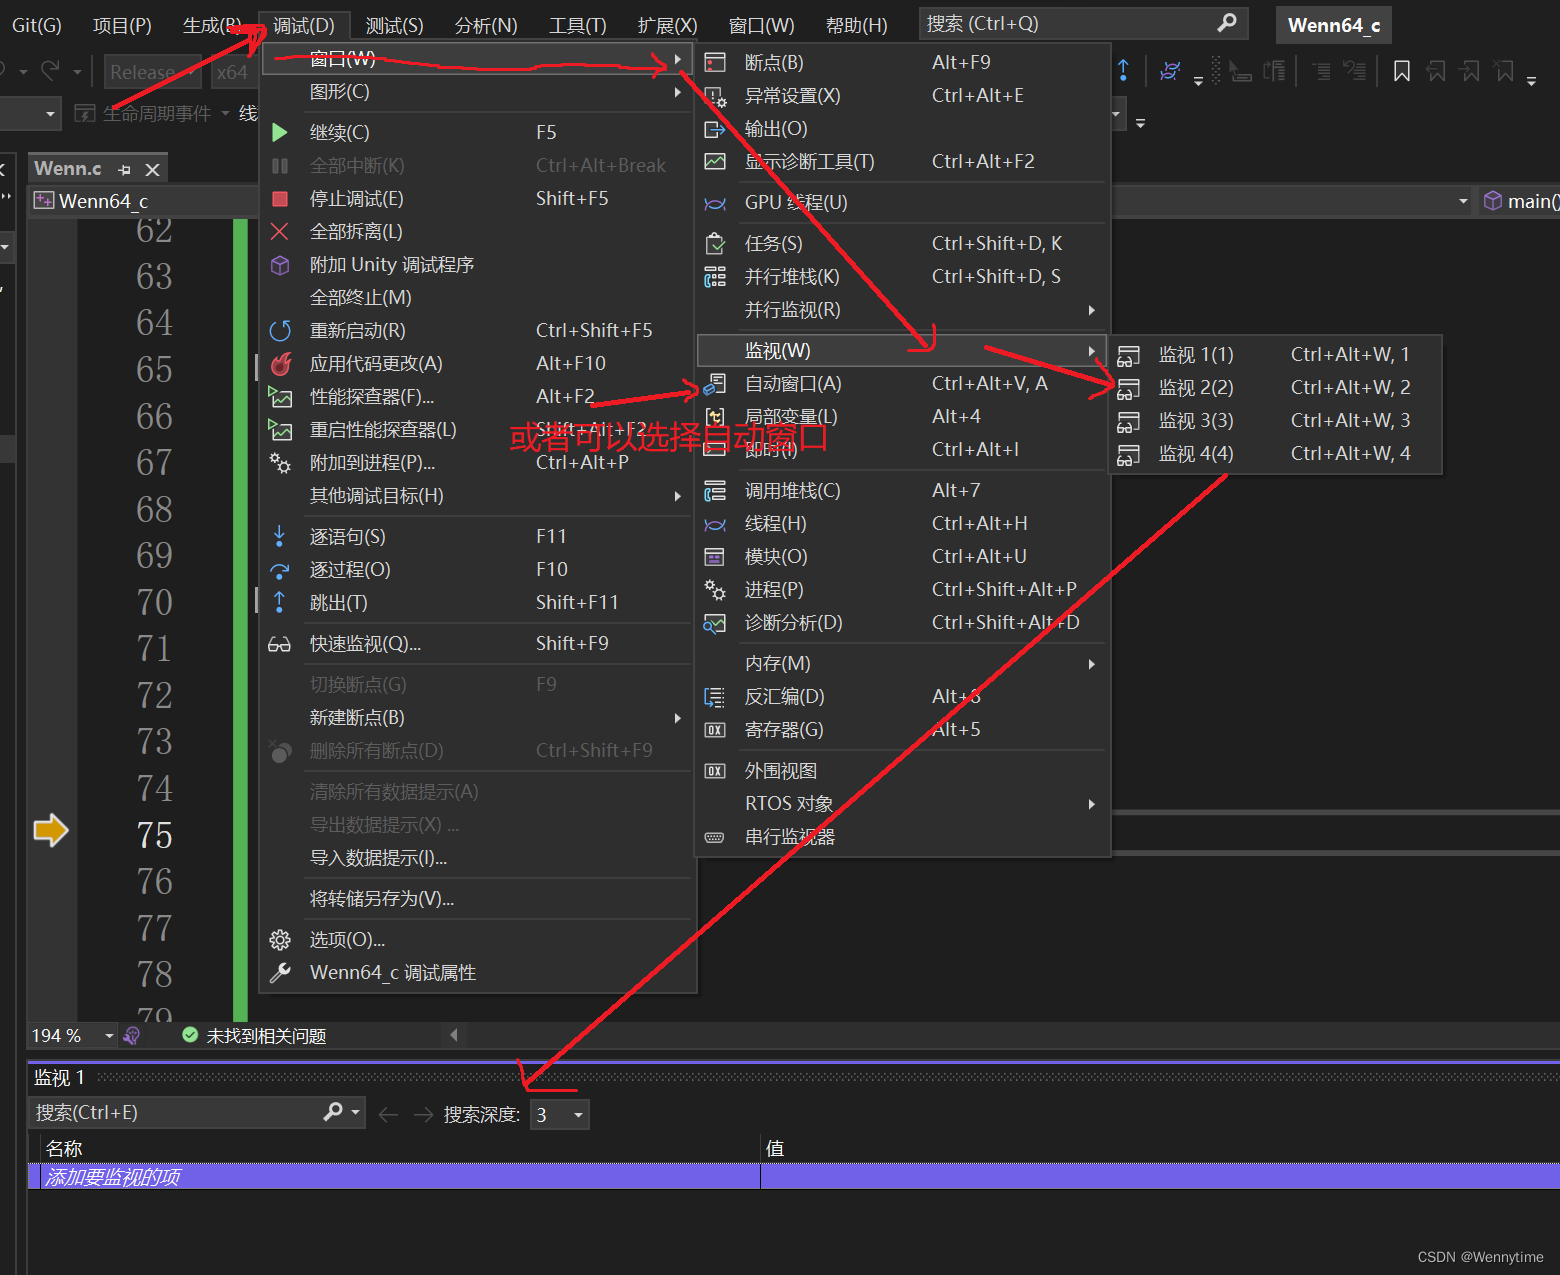Click the Name (名称) column header
1560x1275 pixels.
[400, 1149]
